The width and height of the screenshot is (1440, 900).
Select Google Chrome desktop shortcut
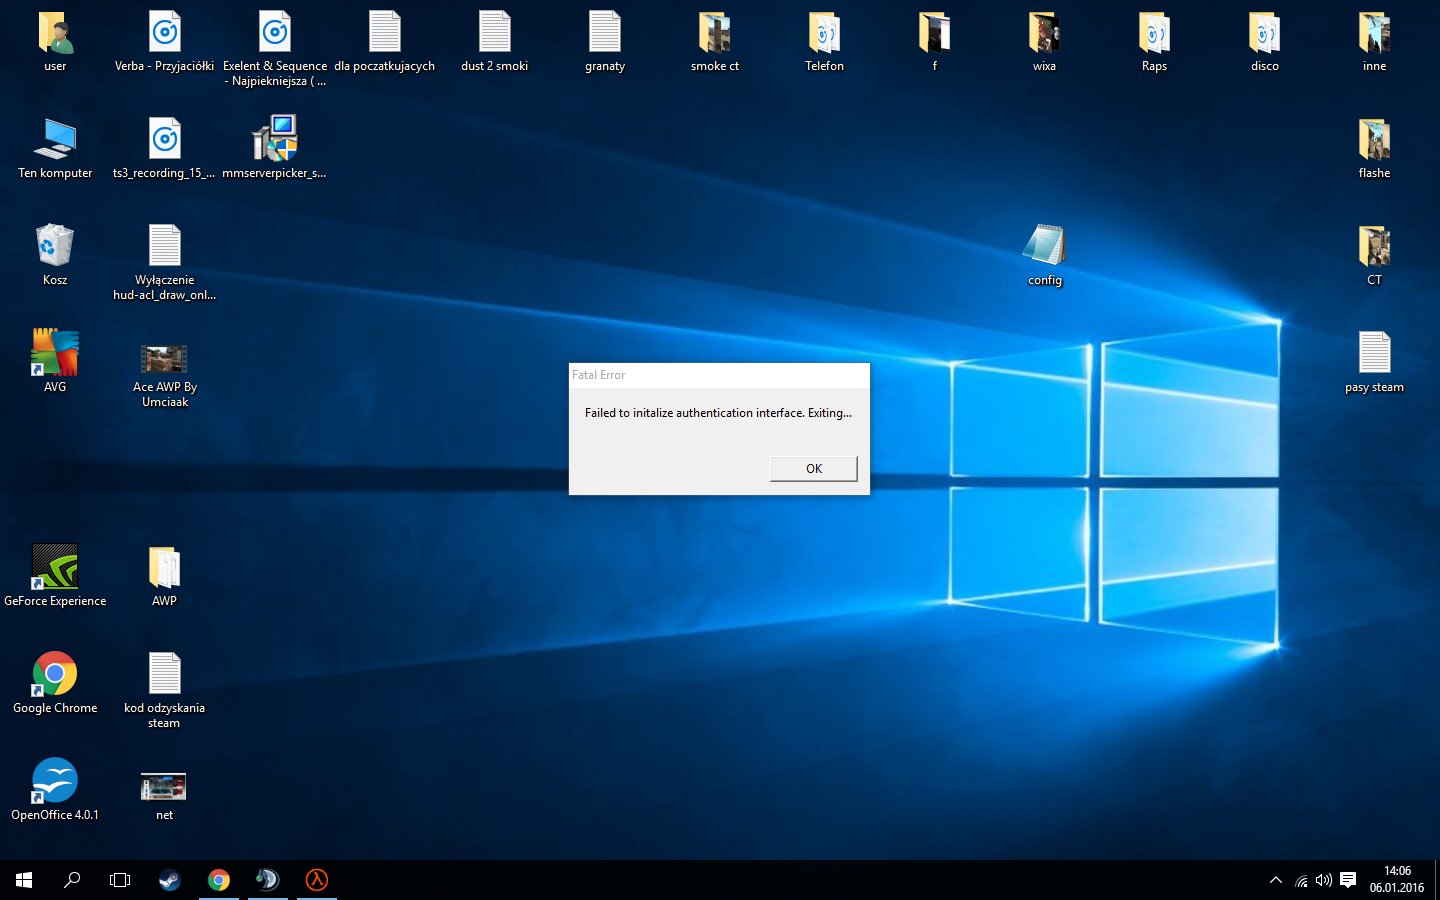pos(55,683)
